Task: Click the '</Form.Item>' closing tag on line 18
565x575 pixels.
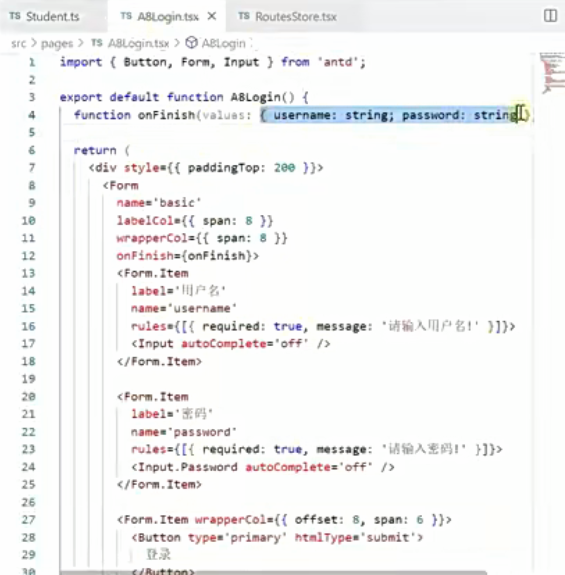Action: click(x=159, y=362)
